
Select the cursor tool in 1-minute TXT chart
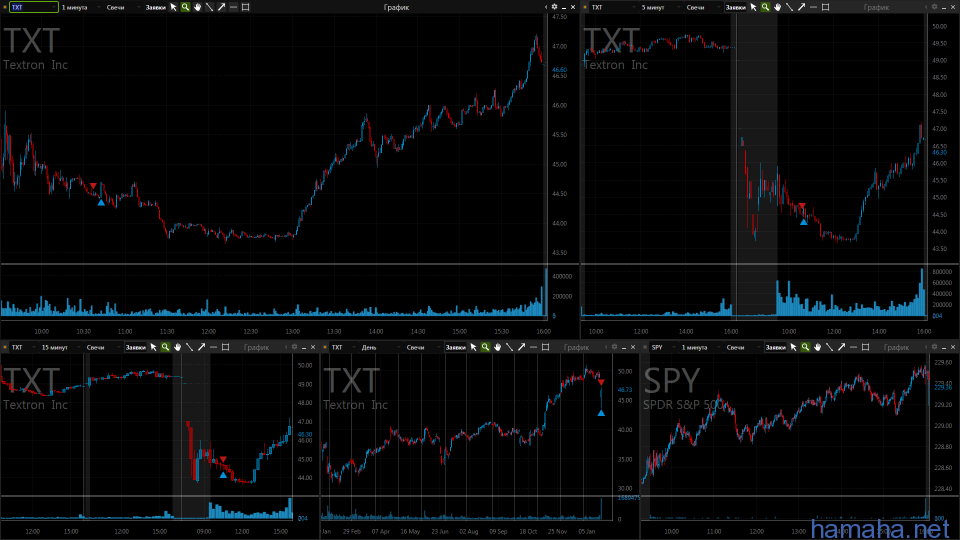[173, 7]
